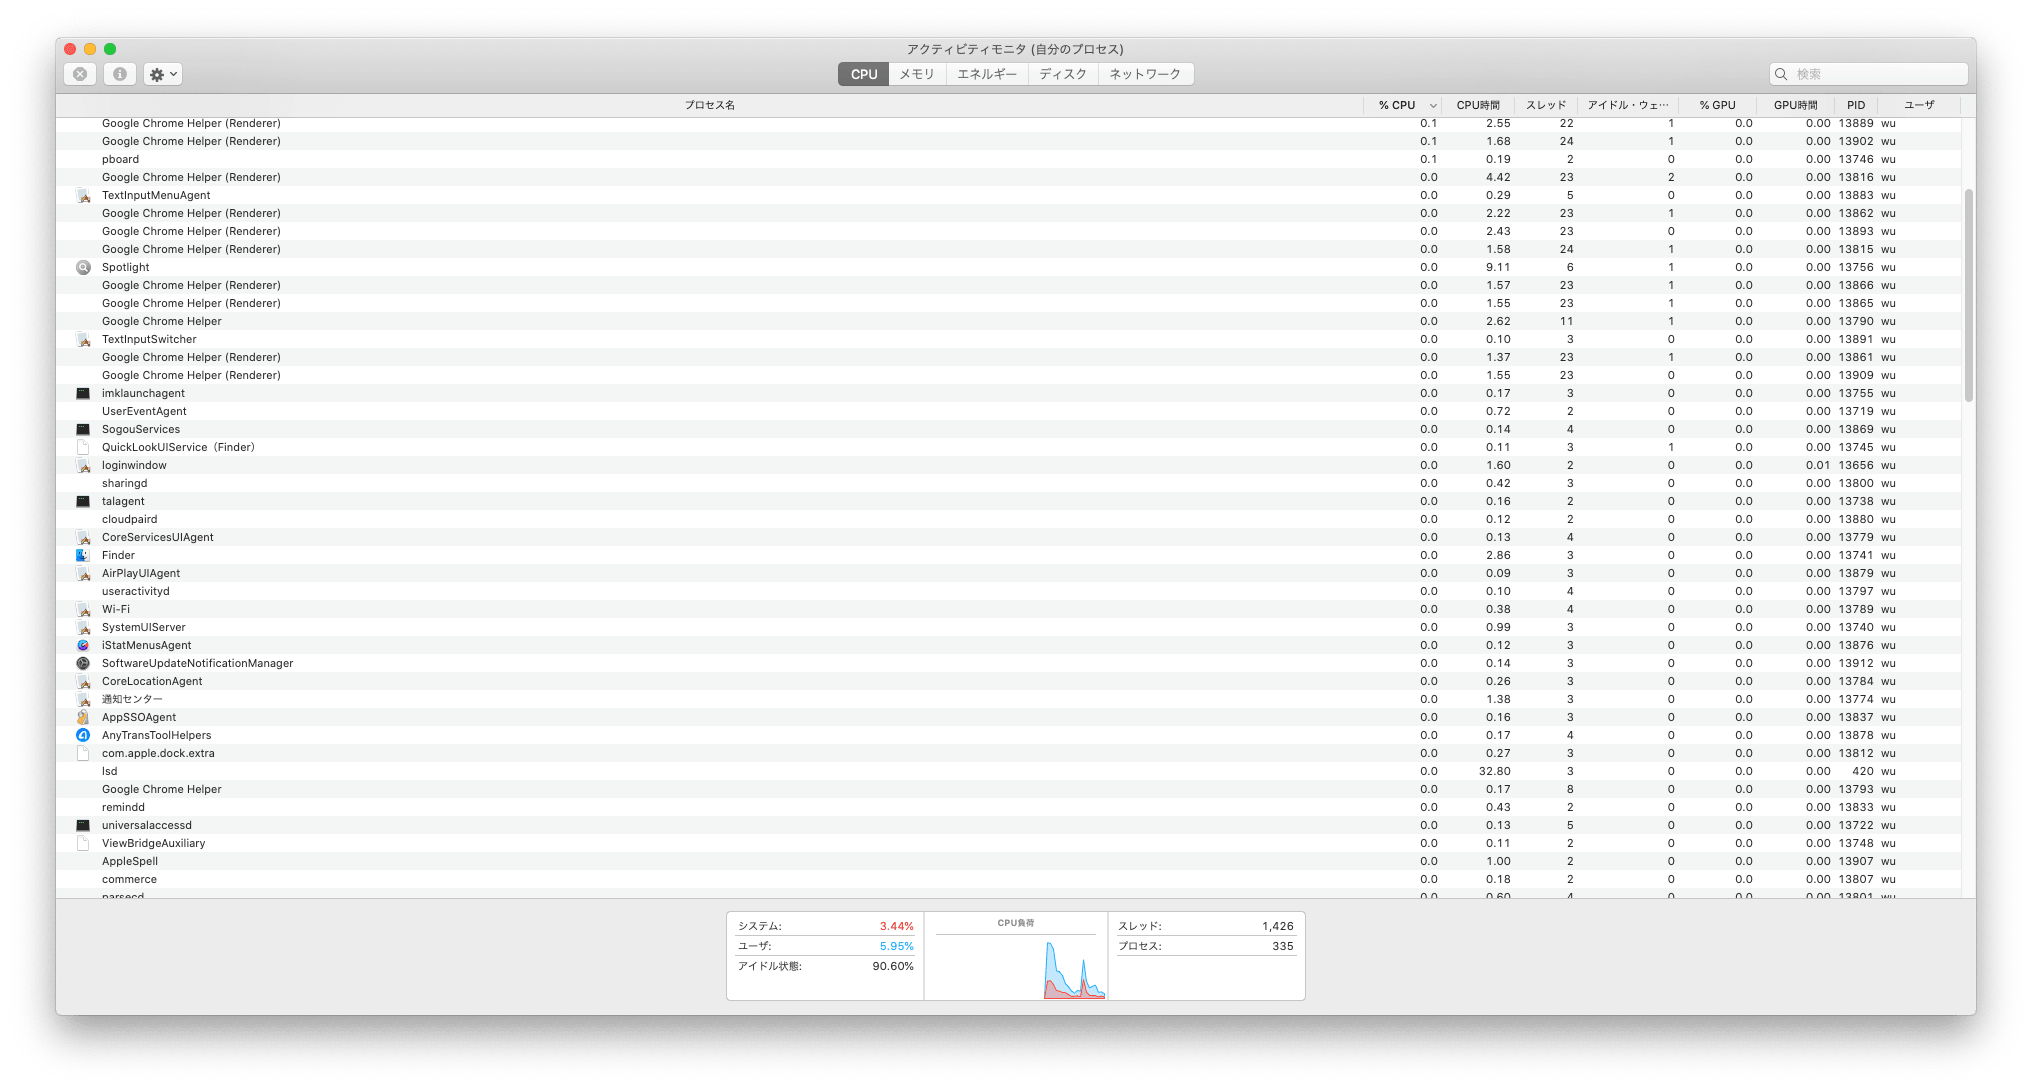The image size is (2032, 1089).
Task: Switch to the ネットワーク tab
Action: [1145, 74]
